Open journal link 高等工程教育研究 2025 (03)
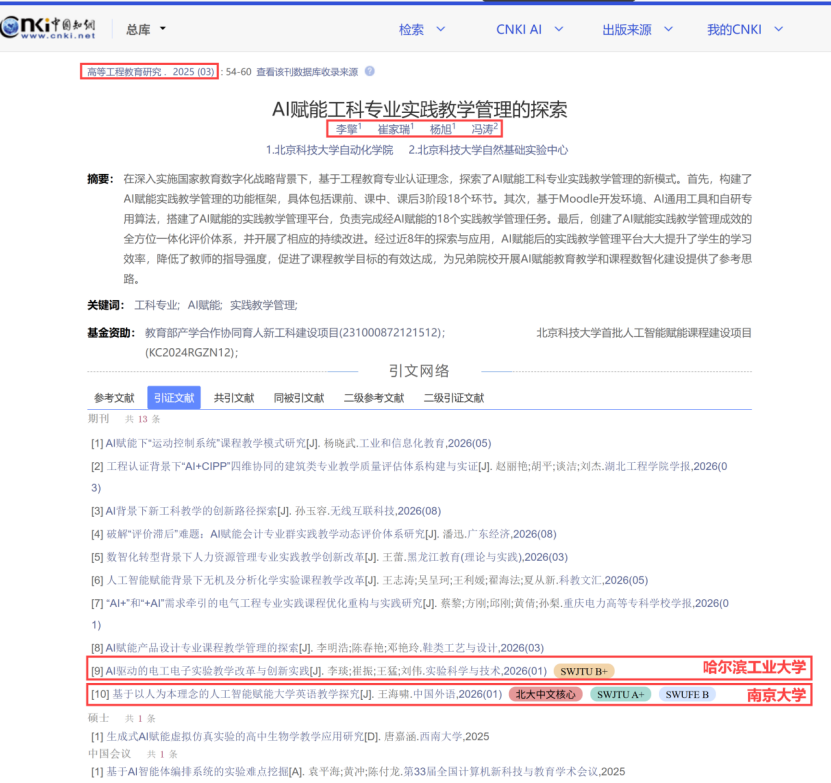The height and width of the screenshot is (783, 831). click(x=151, y=72)
